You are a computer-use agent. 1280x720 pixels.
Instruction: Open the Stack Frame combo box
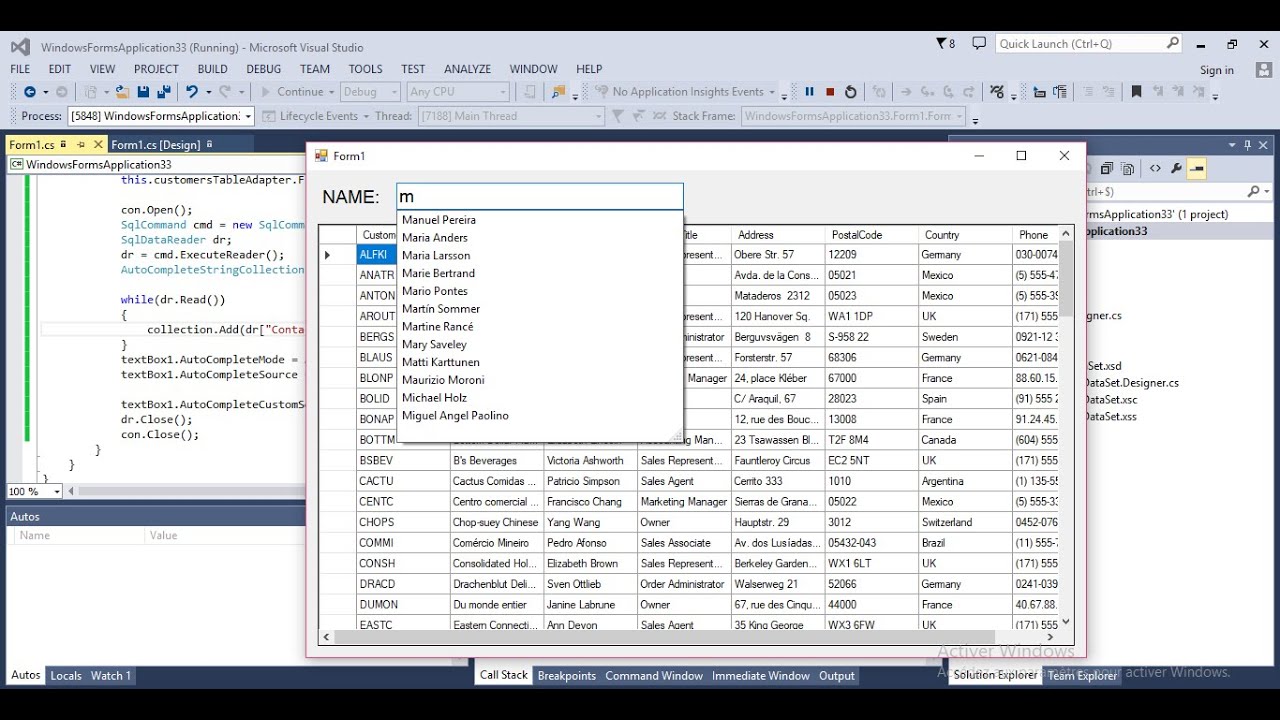point(855,116)
